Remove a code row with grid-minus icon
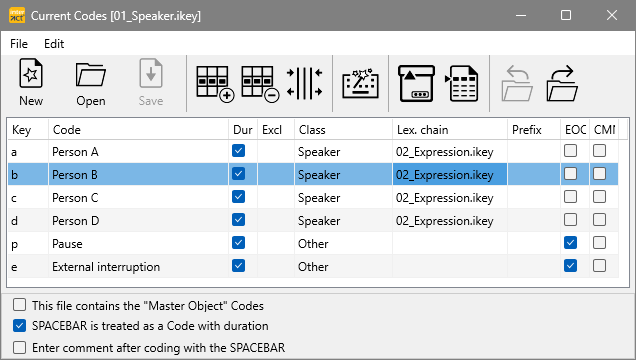This screenshot has width=636, height=360. [x=260, y=84]
